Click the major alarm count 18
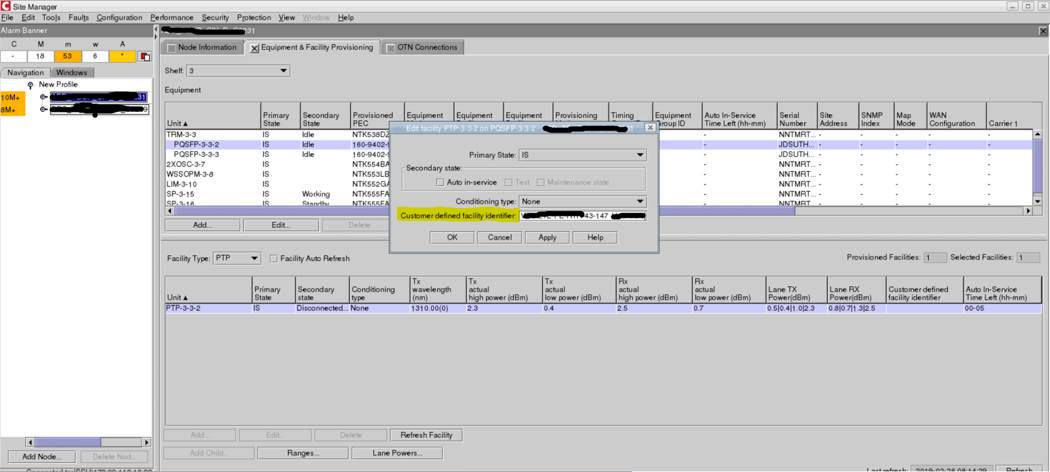 coord(40,57)
